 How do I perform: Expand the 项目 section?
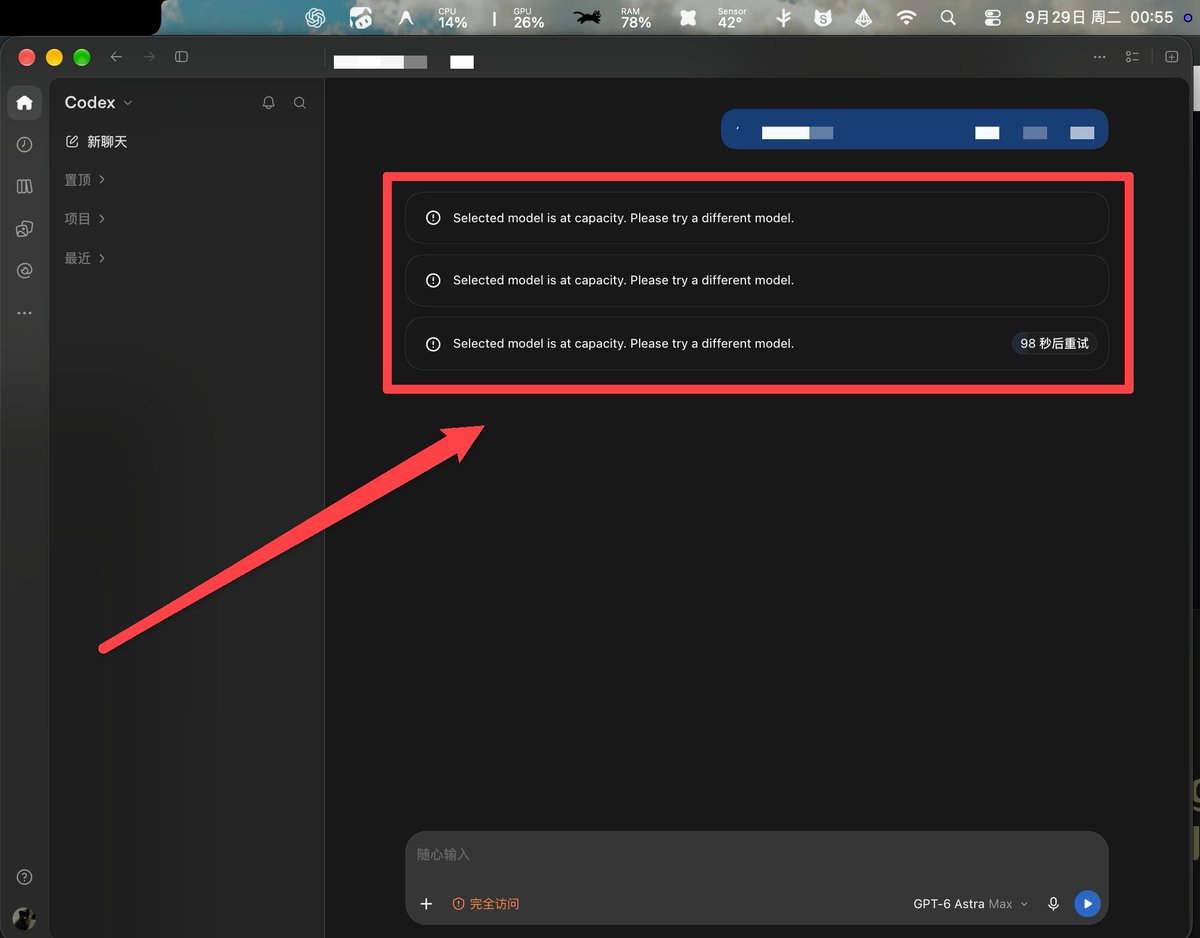[x=85, y=219]
